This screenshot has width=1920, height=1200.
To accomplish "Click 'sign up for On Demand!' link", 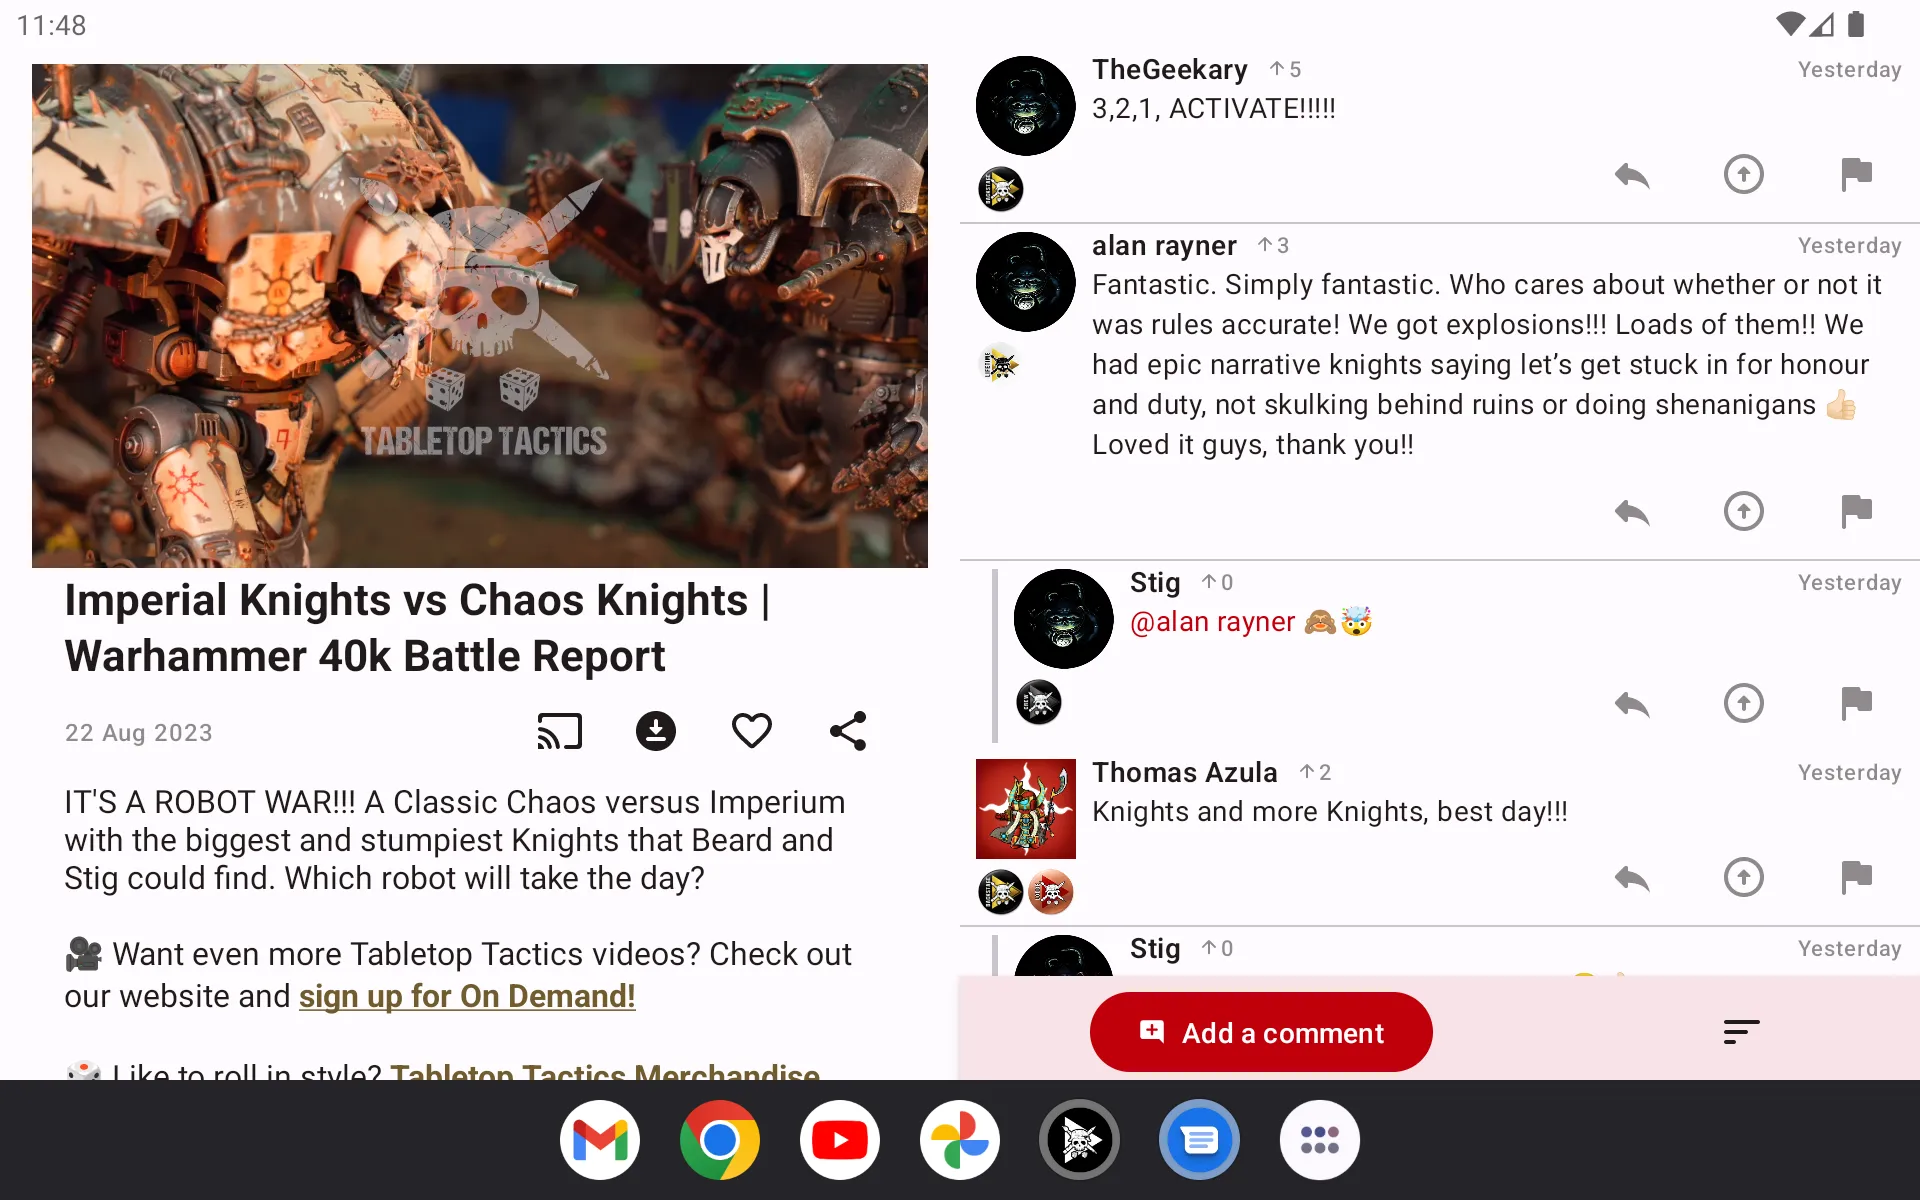I will pos(467,995).
